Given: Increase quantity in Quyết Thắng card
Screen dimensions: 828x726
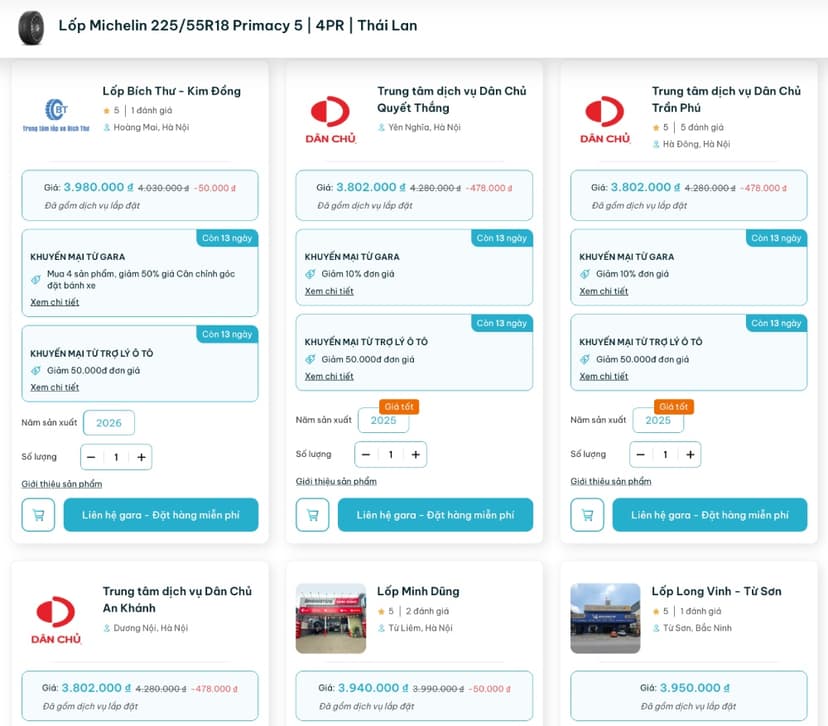Looking at the screenshot, I should (416, 455).
